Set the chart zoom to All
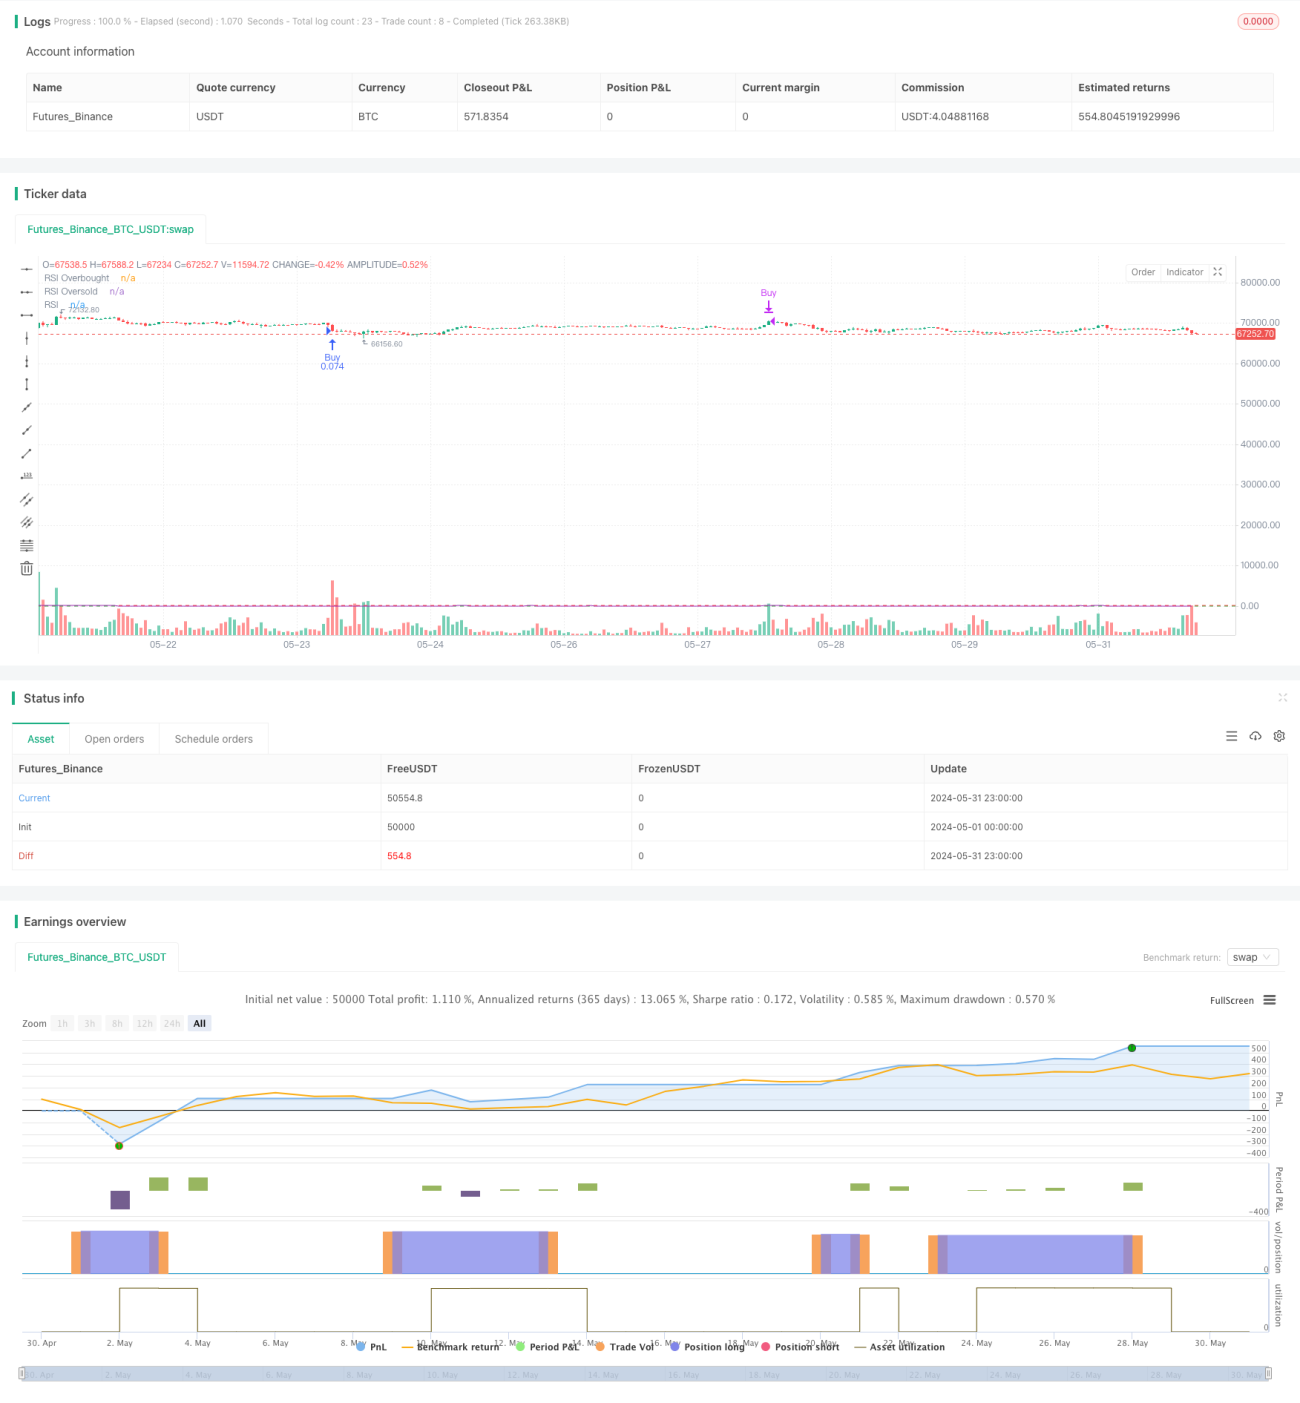 point(200,1023)
